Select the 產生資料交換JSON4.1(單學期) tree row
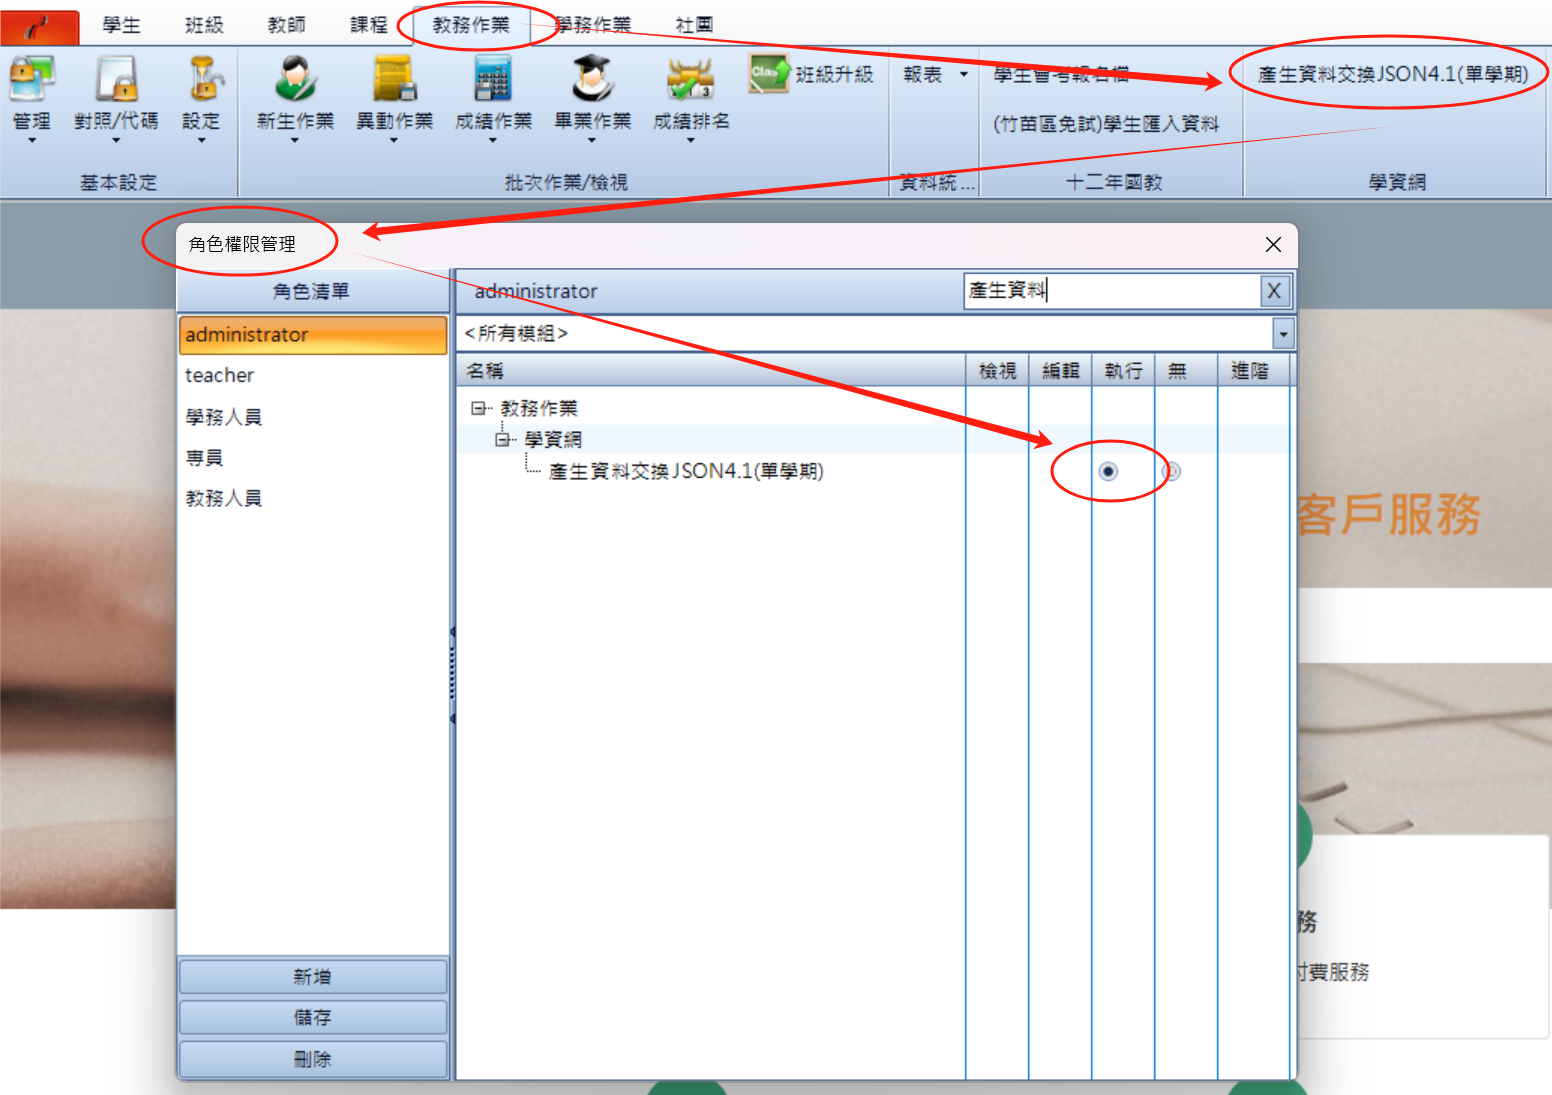The height and width of the screenshot is (1095, 1552). point(686,471)
